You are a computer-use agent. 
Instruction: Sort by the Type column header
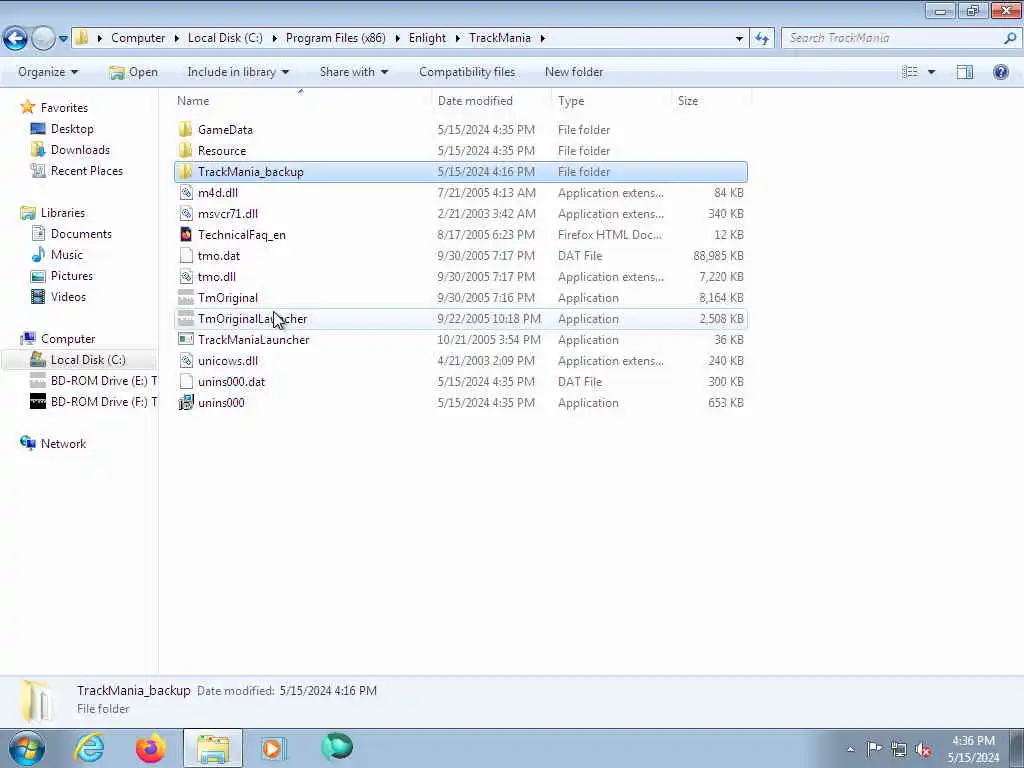point(611,101)
